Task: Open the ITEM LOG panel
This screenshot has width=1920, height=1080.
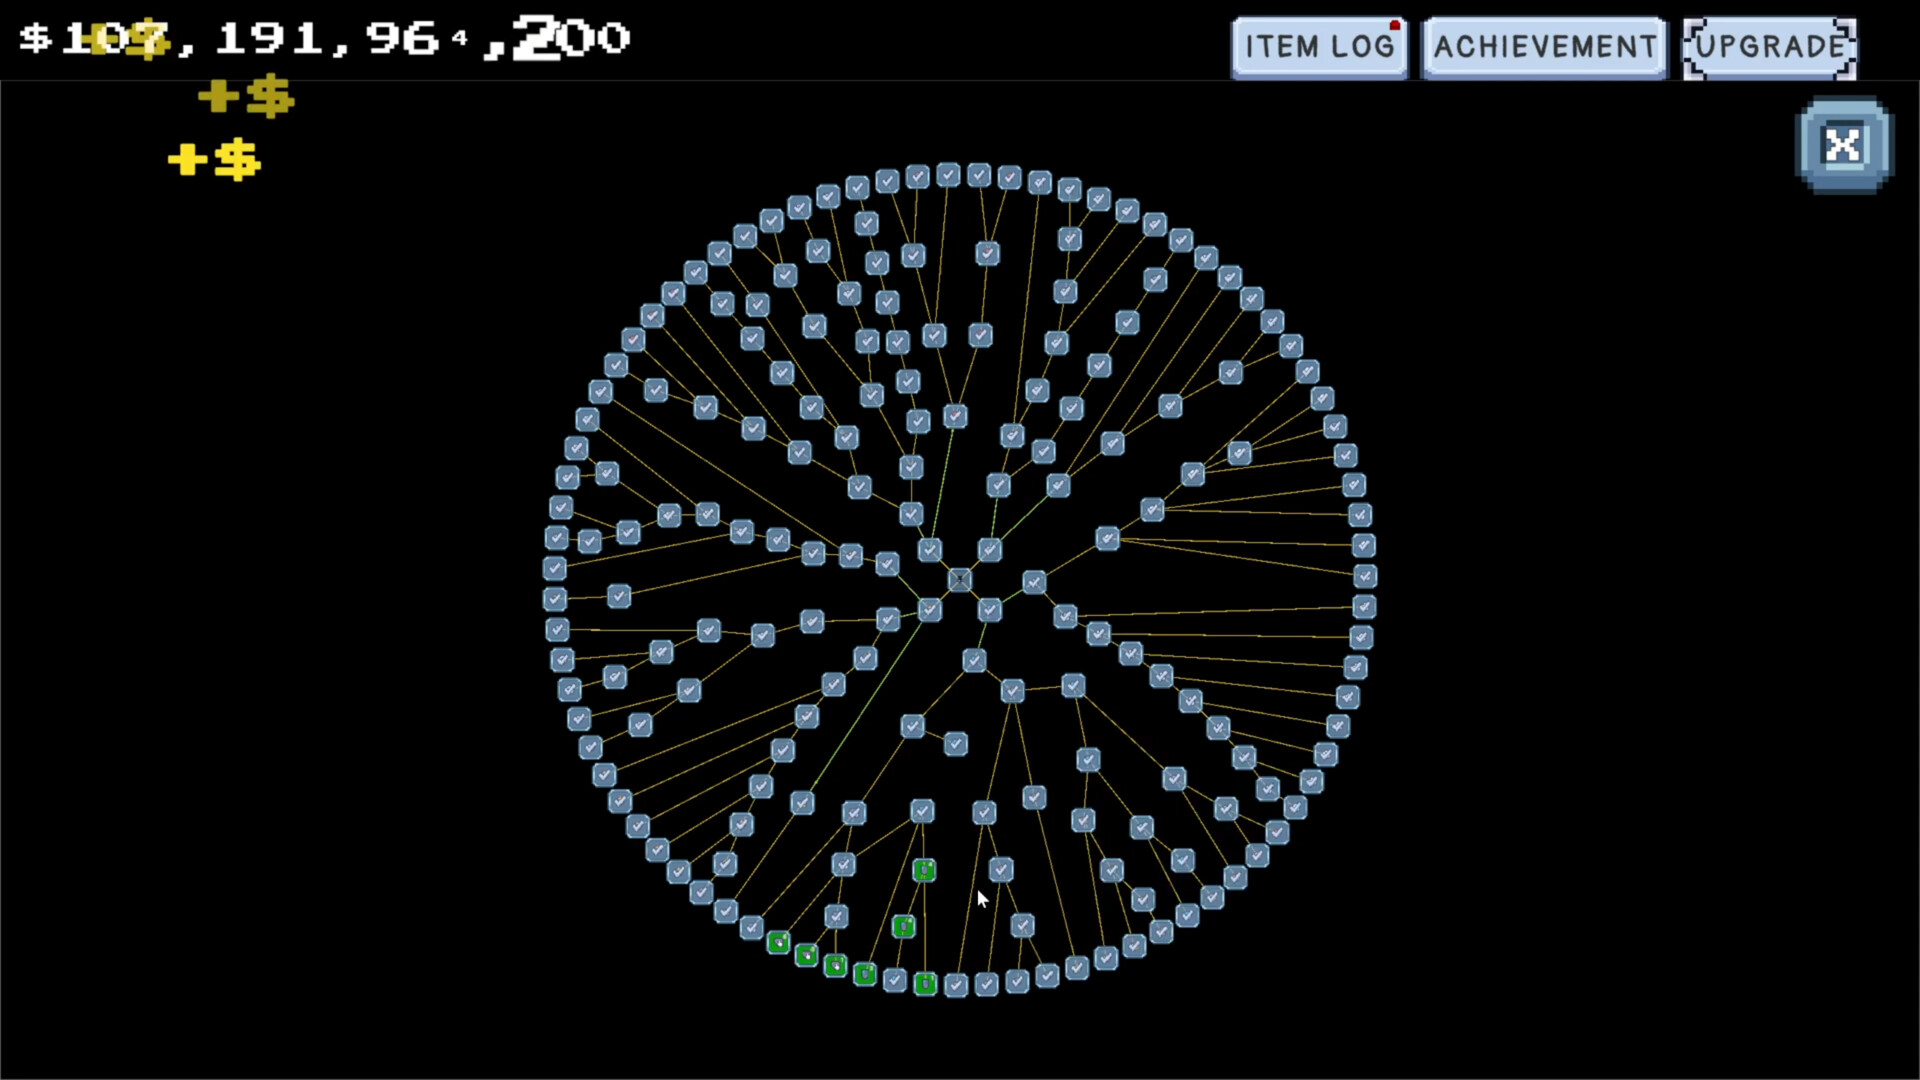Action: (1319, 46)
